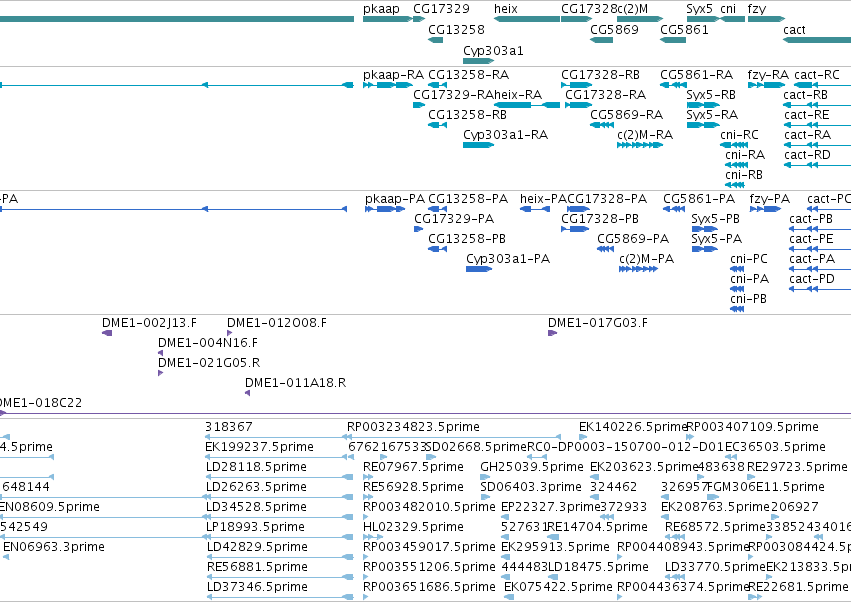Select EST LP18993.5prime

point(280,537)
